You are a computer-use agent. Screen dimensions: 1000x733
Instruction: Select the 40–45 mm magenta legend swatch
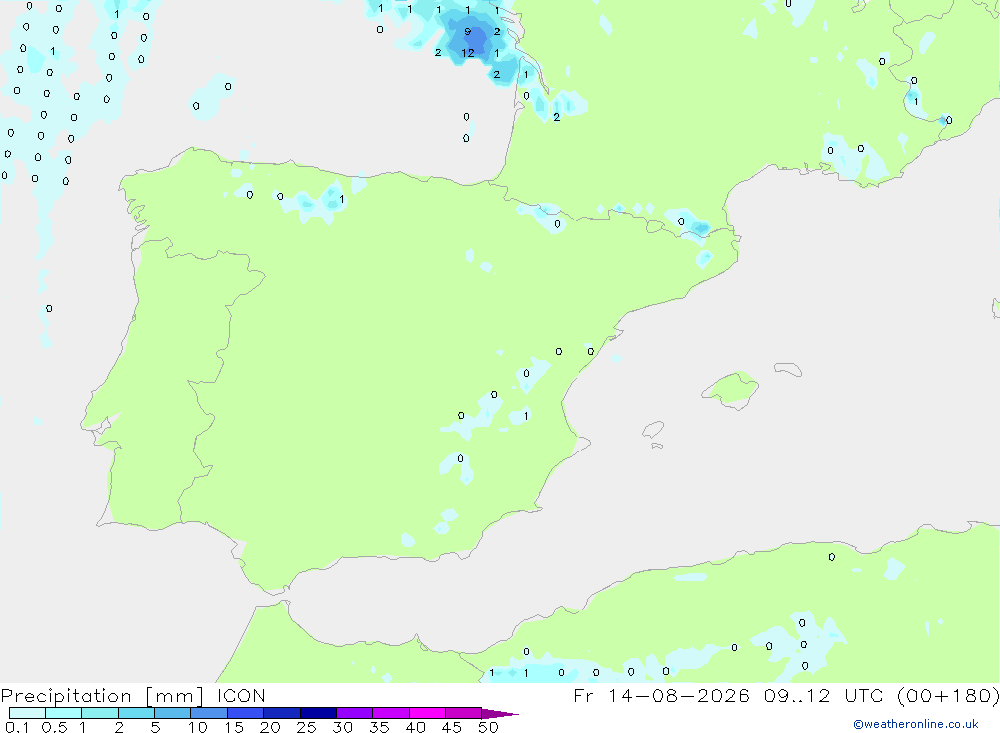coord(427,713)
